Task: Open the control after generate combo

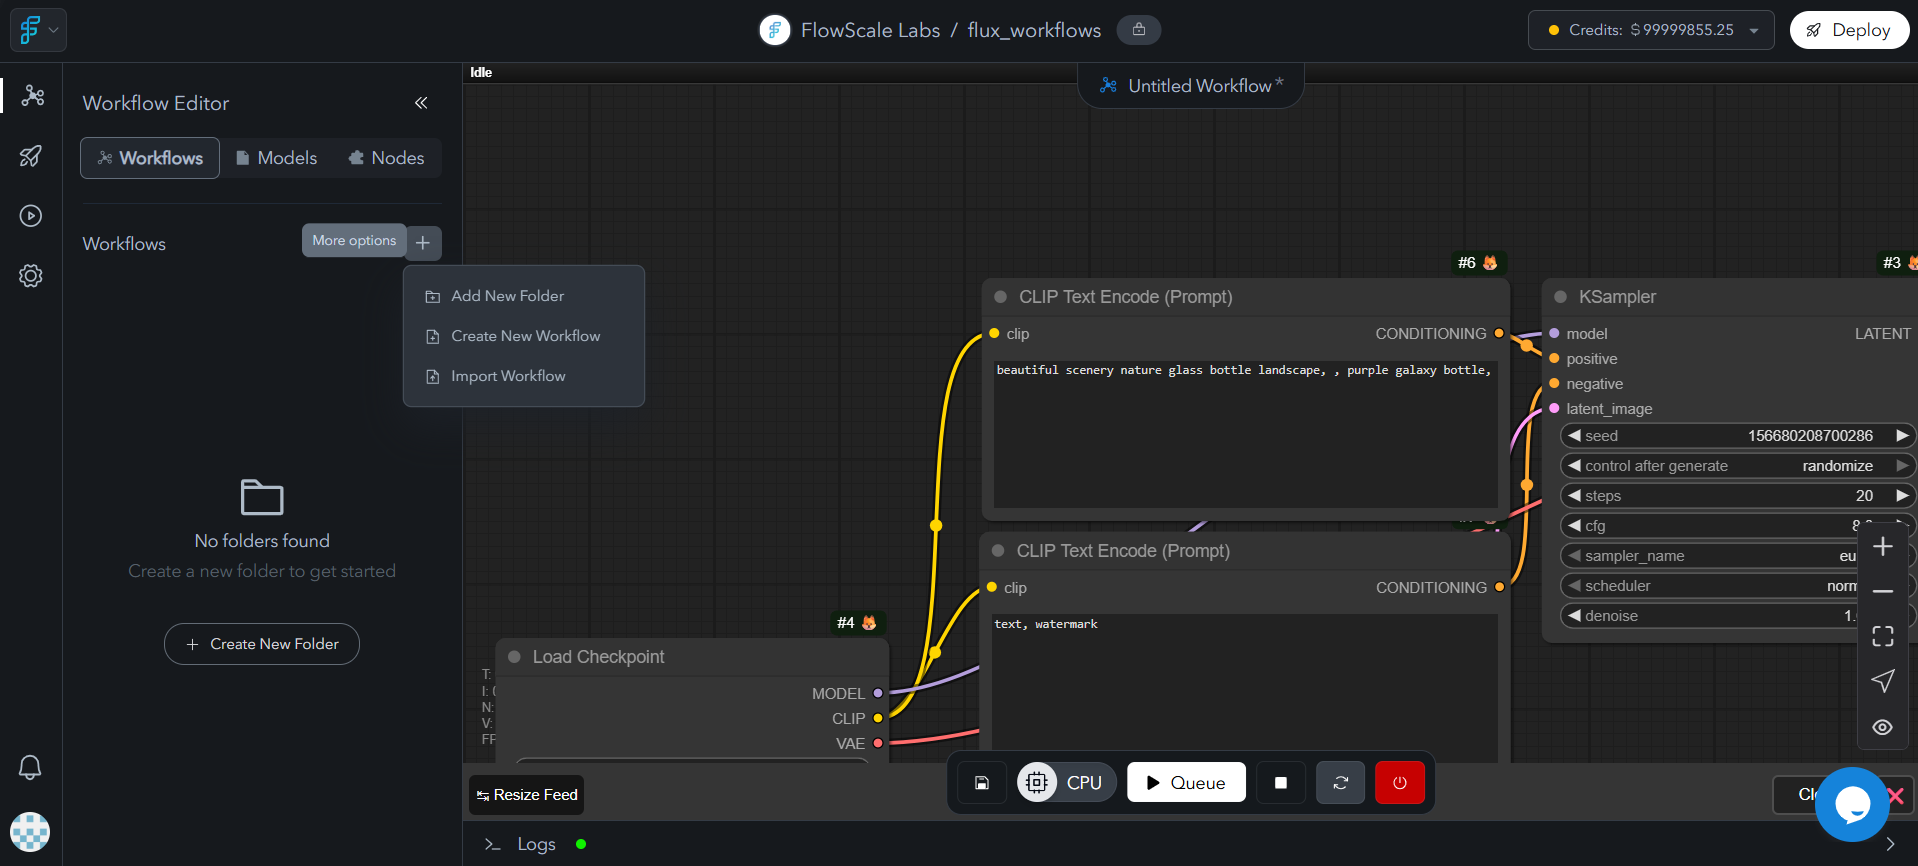Action: tap(1738, 466)
